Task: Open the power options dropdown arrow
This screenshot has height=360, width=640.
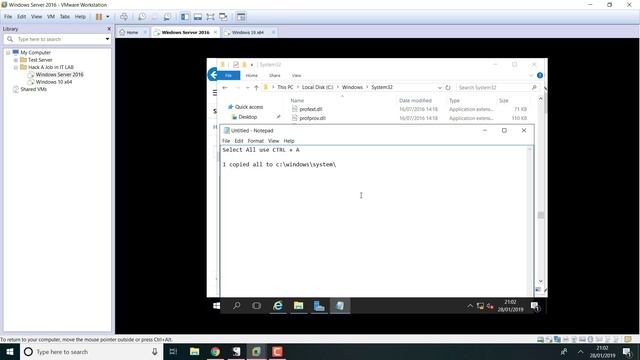Action: coord(108,17)
